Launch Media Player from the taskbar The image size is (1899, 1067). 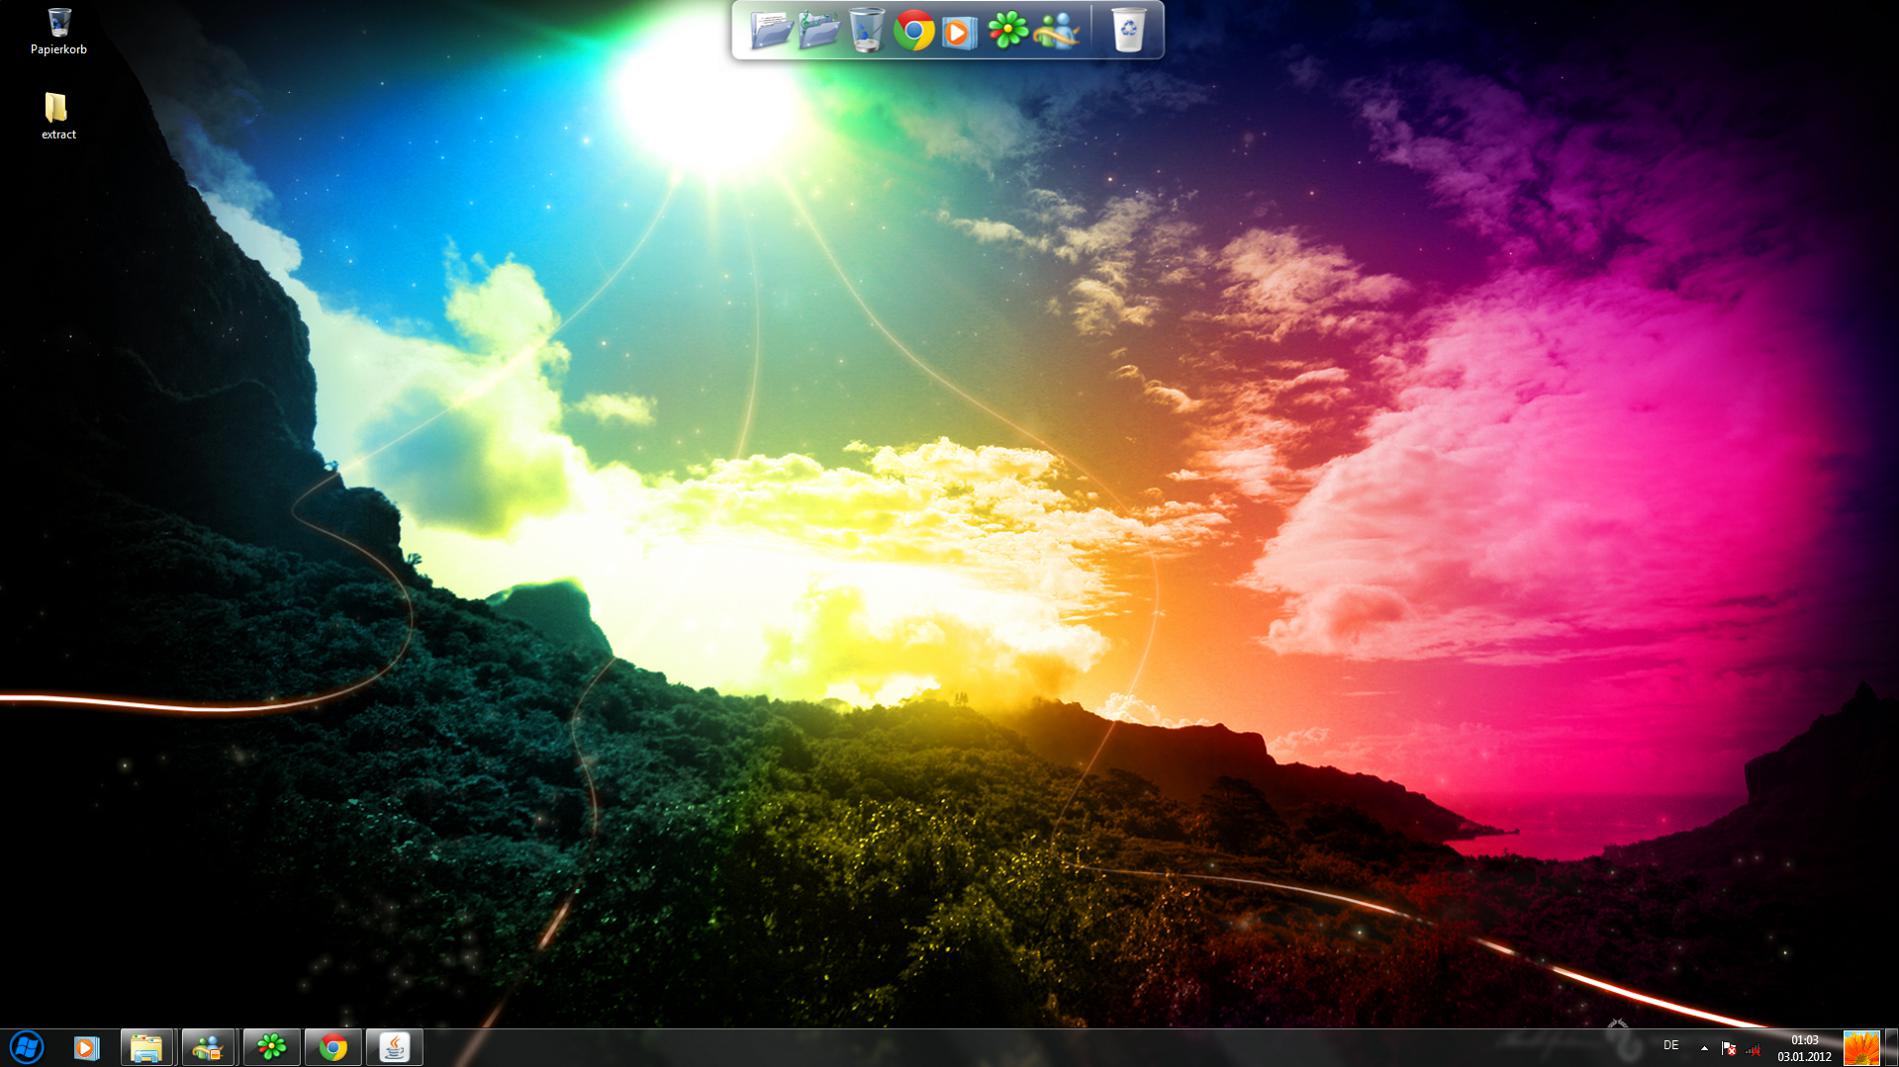click(x=86, y=1047)
